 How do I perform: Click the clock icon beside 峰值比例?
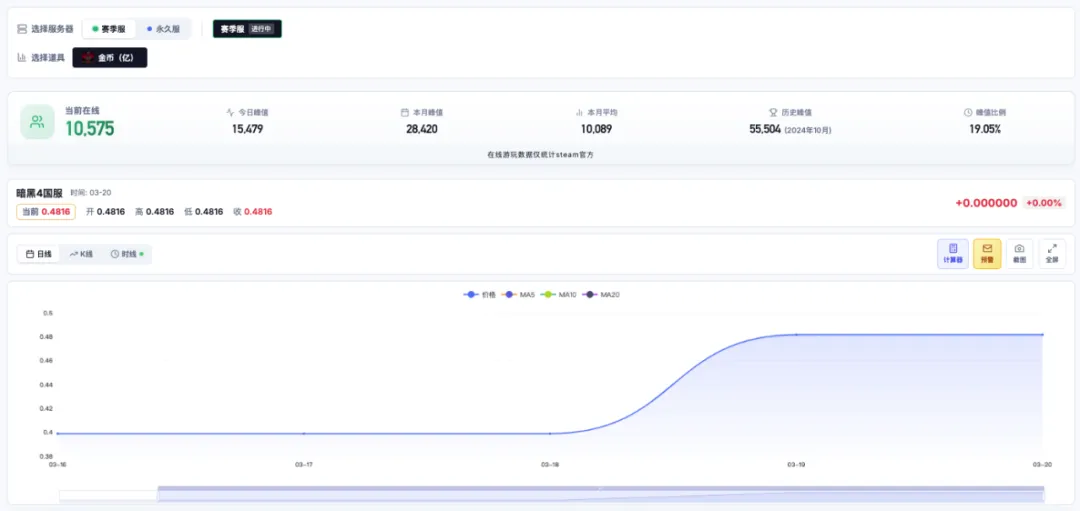point(969,112)
